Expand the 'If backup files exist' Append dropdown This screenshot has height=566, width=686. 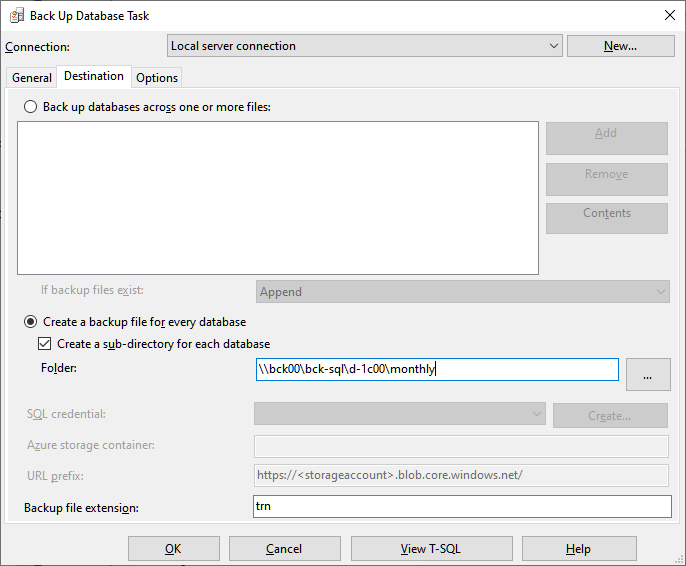pyautogui.click(x=462, y=292)
